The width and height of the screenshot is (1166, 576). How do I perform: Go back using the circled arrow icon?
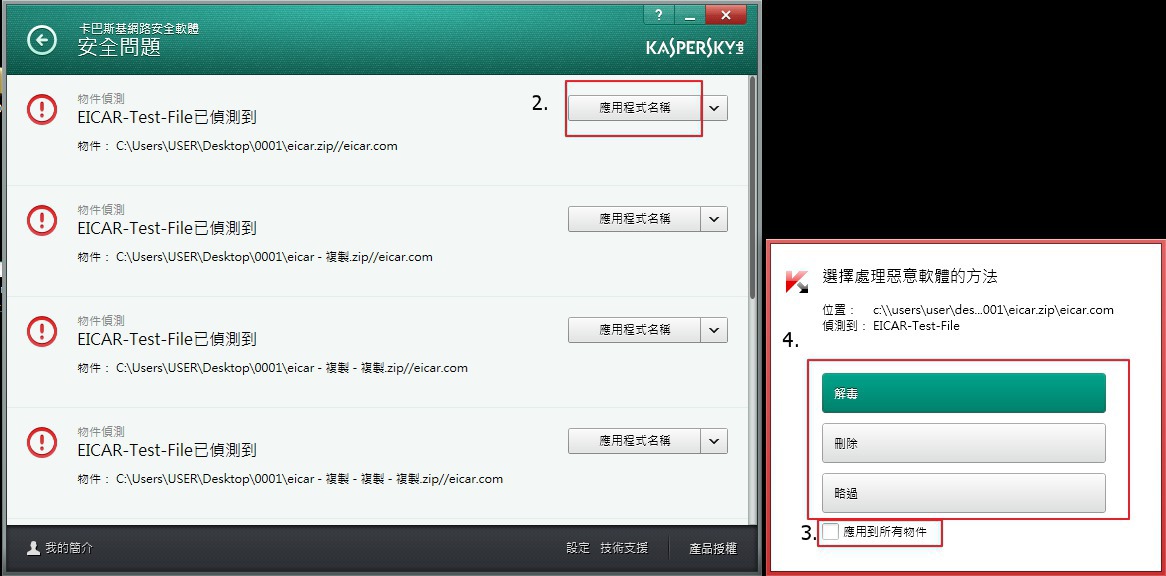click(x=42, y=40)
